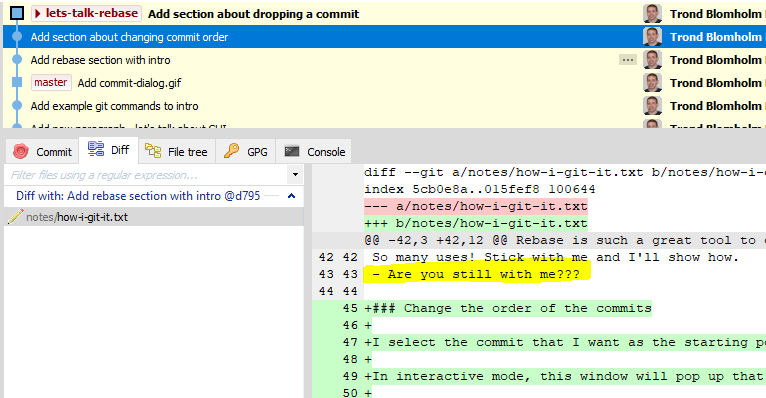Click the graph node of 'Add rebase section' commit
Screen dimensions: 766x398
click(x=17, y=60)
